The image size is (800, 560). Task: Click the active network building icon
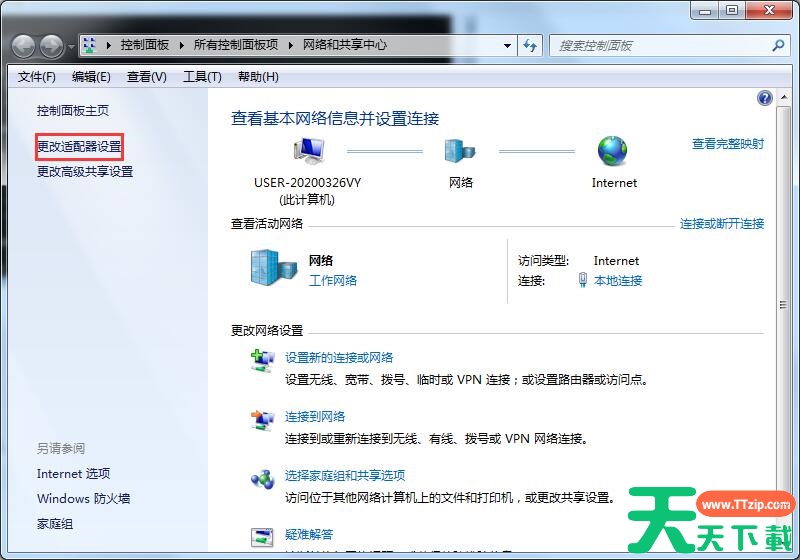(273, 267)
